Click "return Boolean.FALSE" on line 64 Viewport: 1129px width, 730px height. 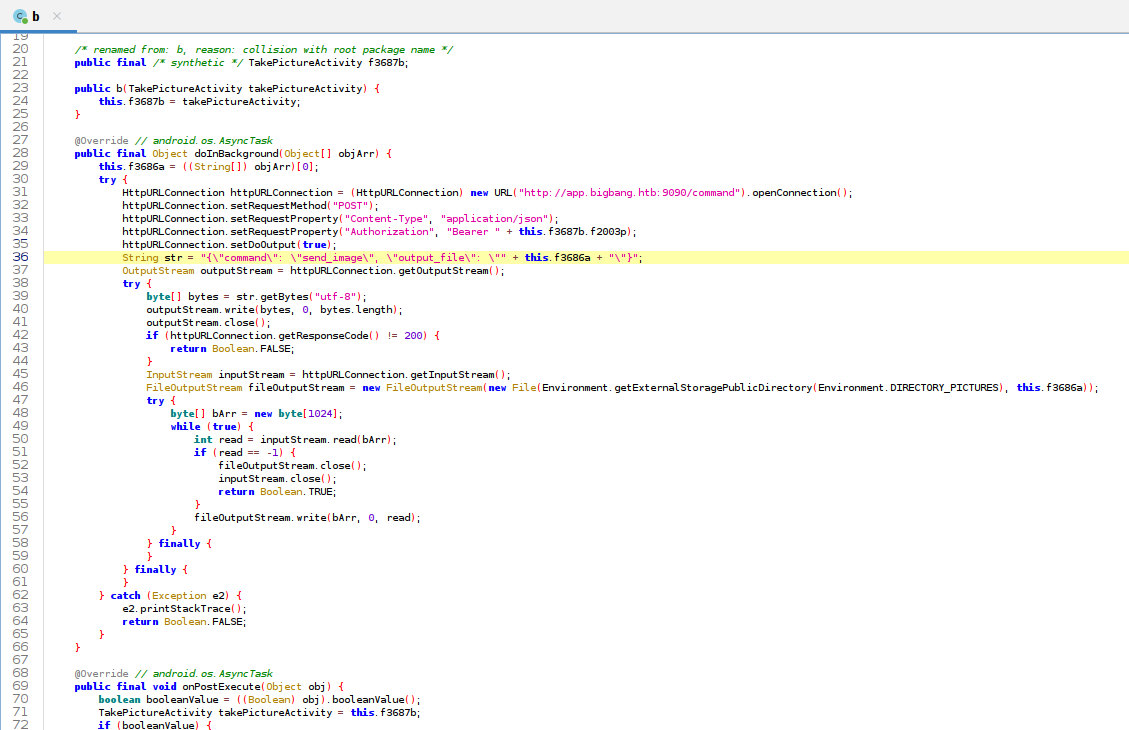[x=184, y=622]
